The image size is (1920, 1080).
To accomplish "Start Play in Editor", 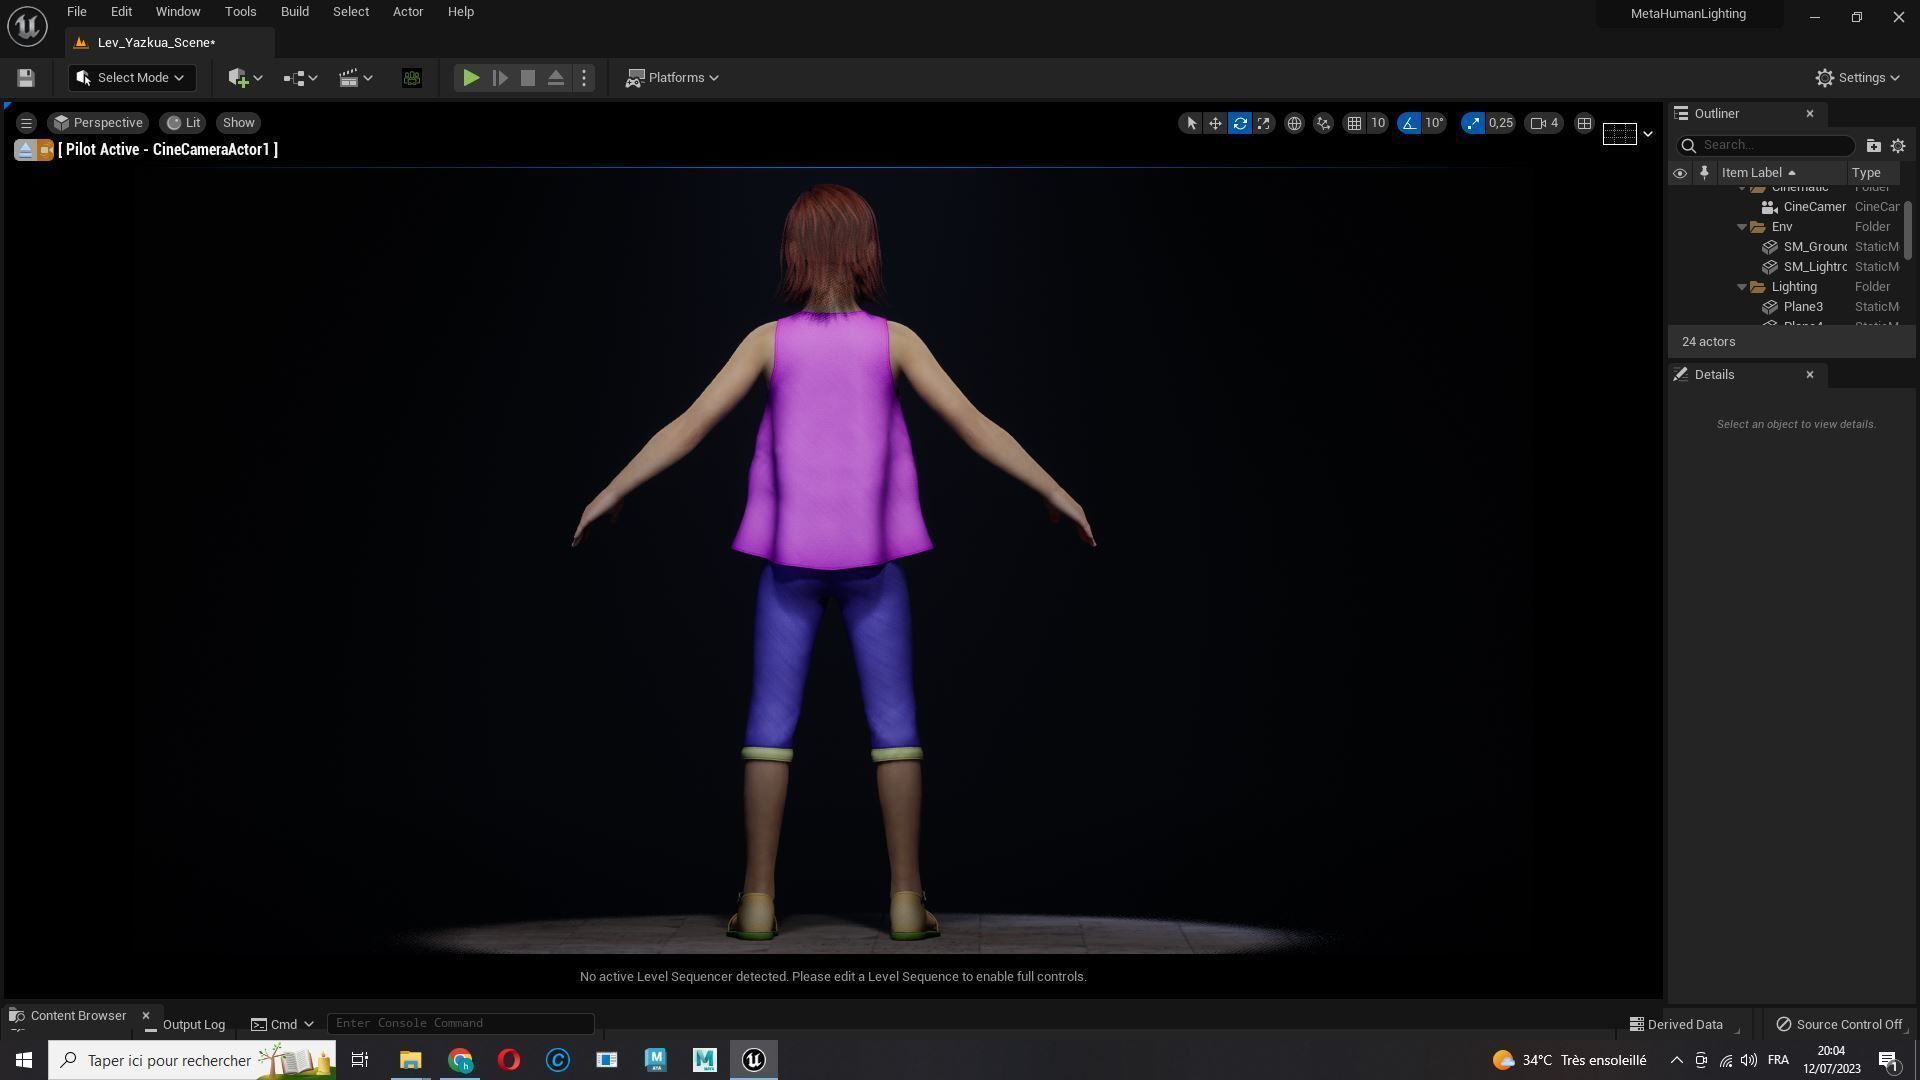I will tap(471, 78).
